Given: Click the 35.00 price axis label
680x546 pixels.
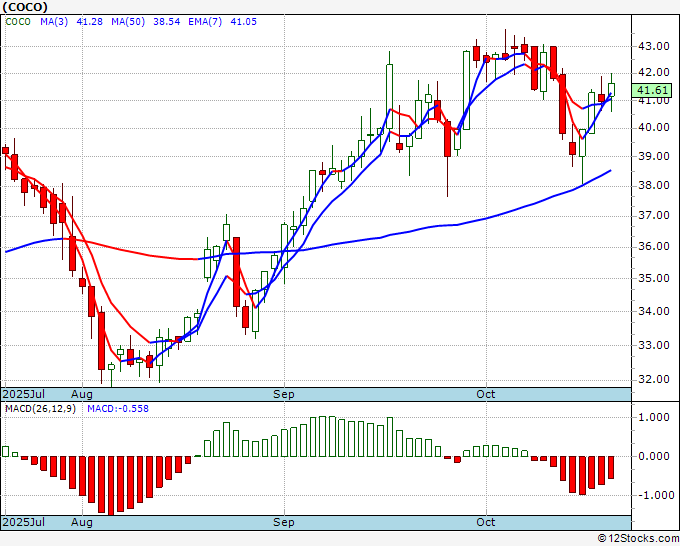Looking at the screenshot, I should [x=653, y=278].
